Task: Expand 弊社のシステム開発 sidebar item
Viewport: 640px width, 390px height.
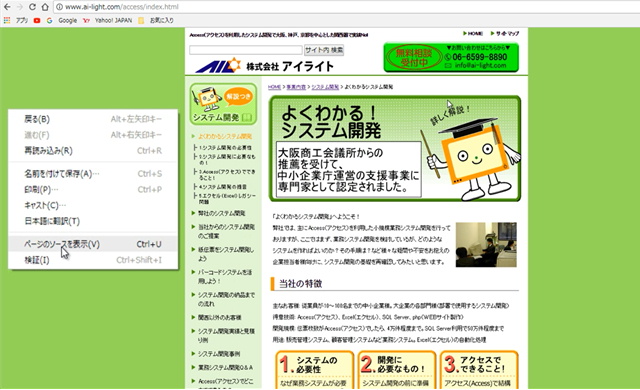Action: point(222,213)
